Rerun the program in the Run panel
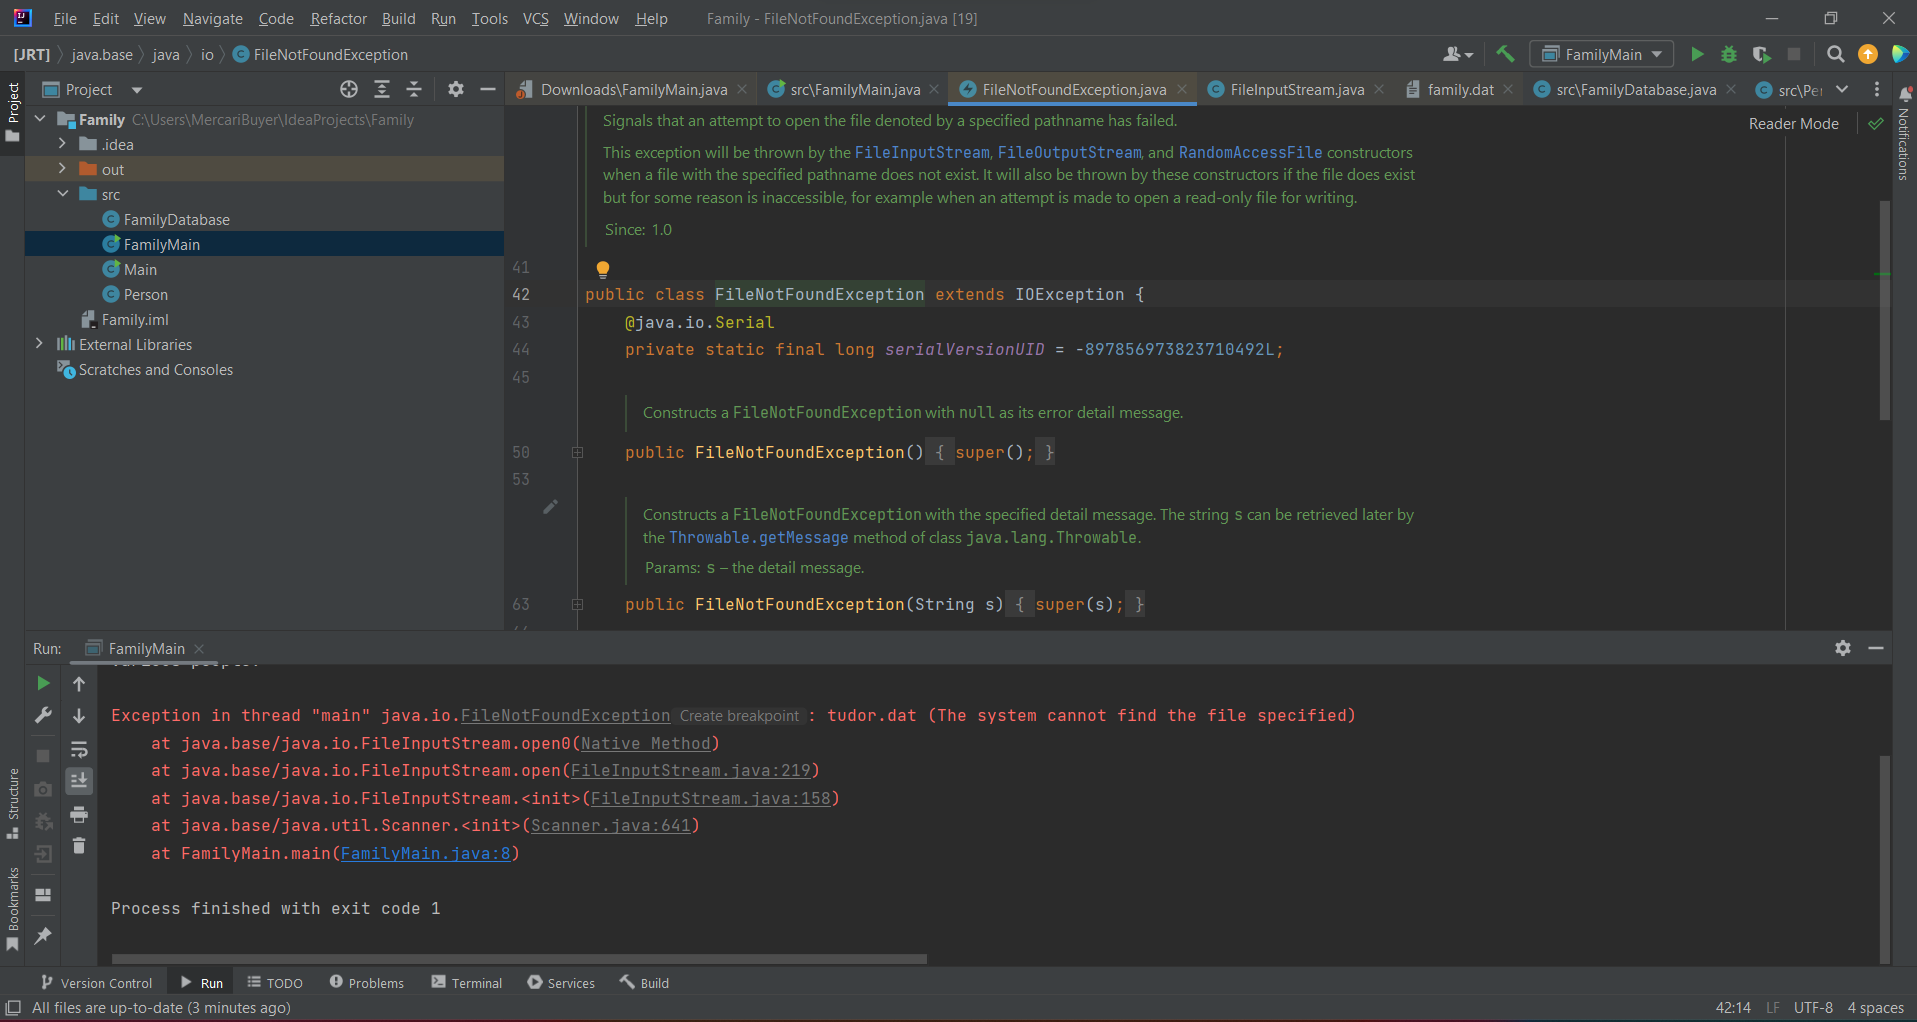Viewport: 1917px width, 1022px height. [x=43, y=683]
